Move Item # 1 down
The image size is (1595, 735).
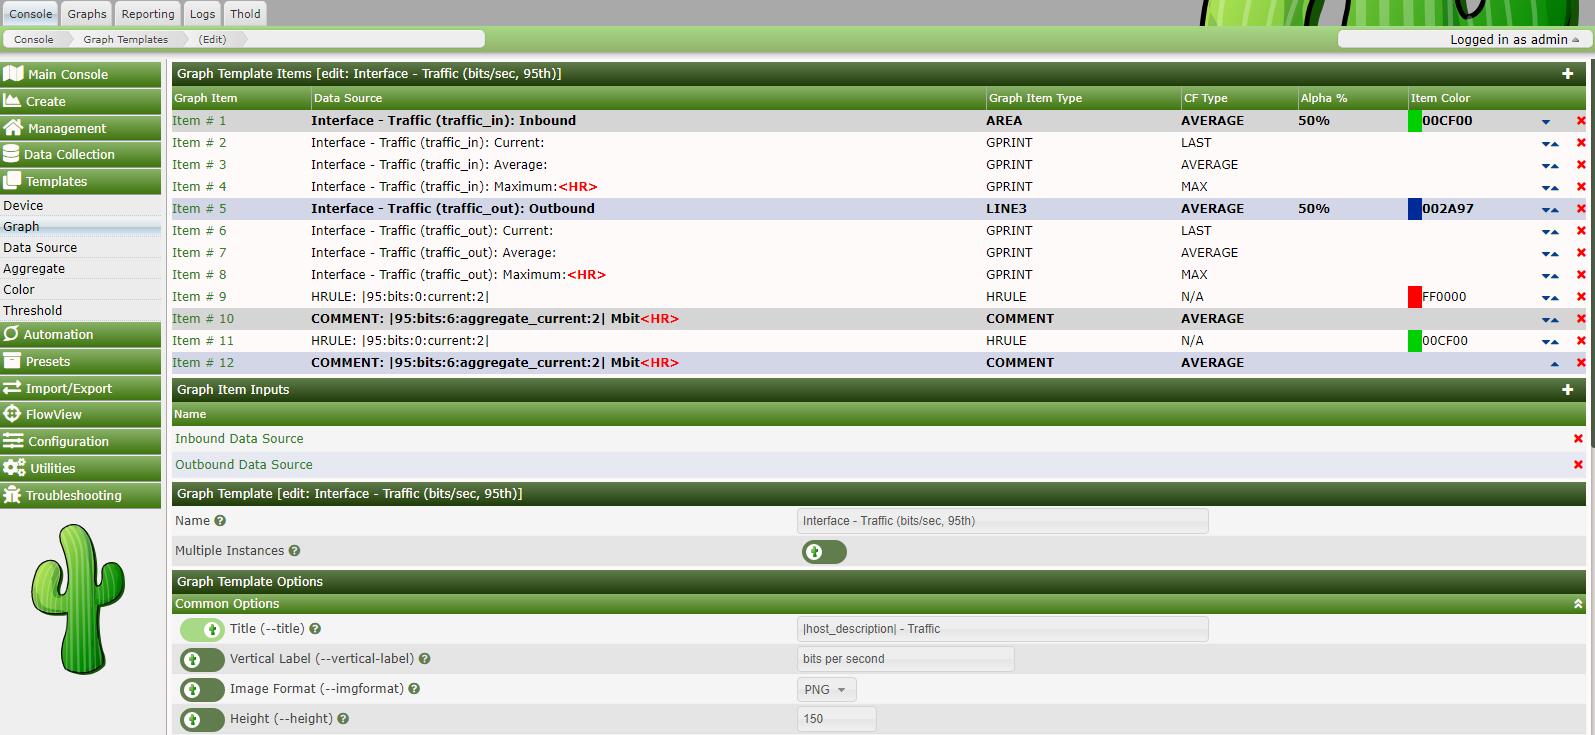(1546, 122)
